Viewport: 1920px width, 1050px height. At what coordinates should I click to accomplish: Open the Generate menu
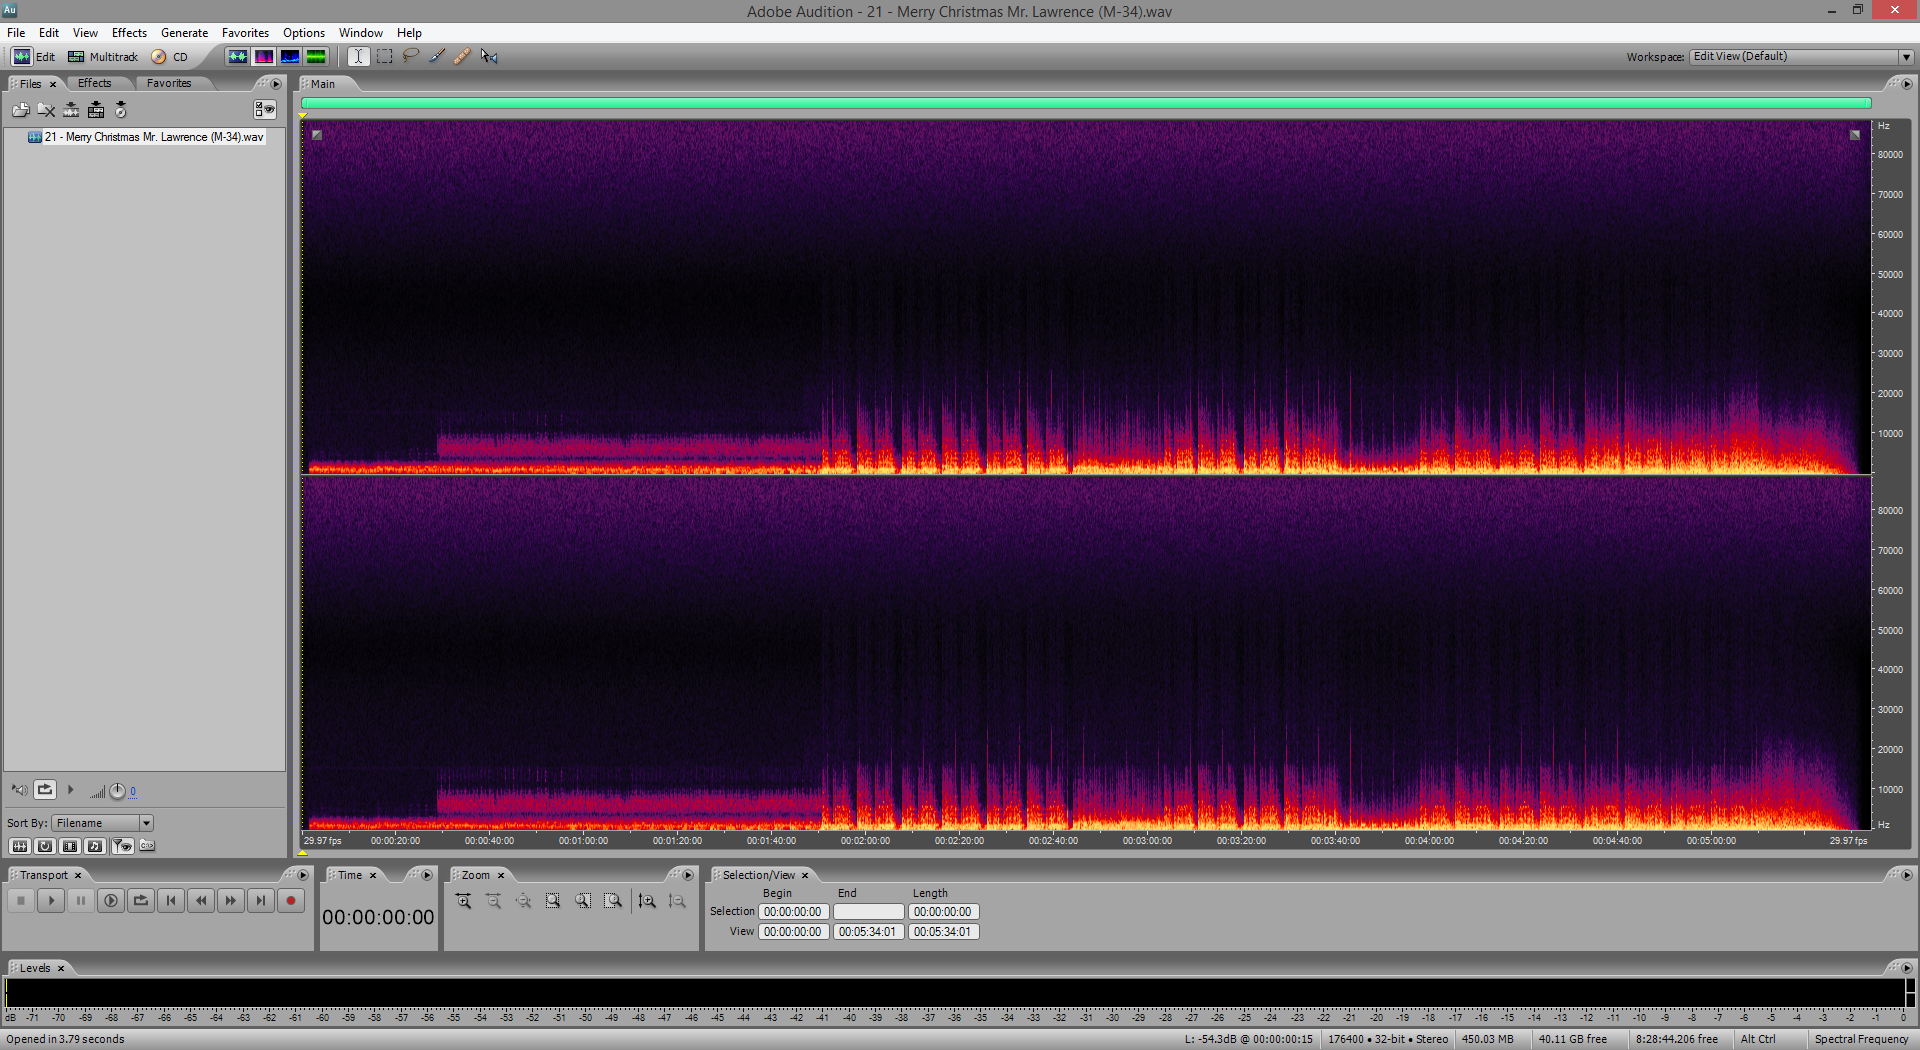tap(184, 33)
